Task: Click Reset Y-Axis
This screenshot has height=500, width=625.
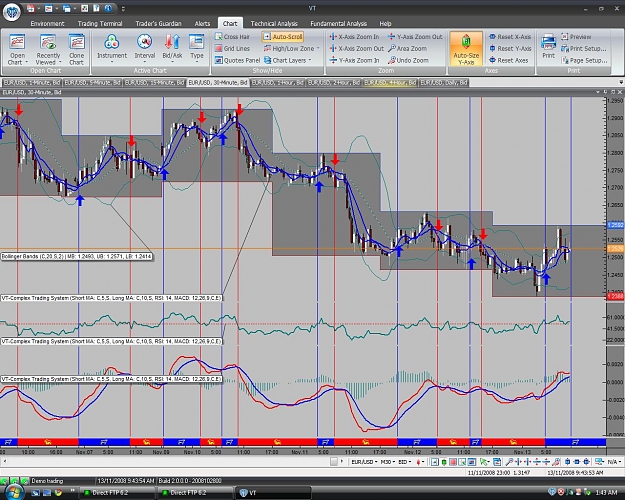Action: [510, 49]
